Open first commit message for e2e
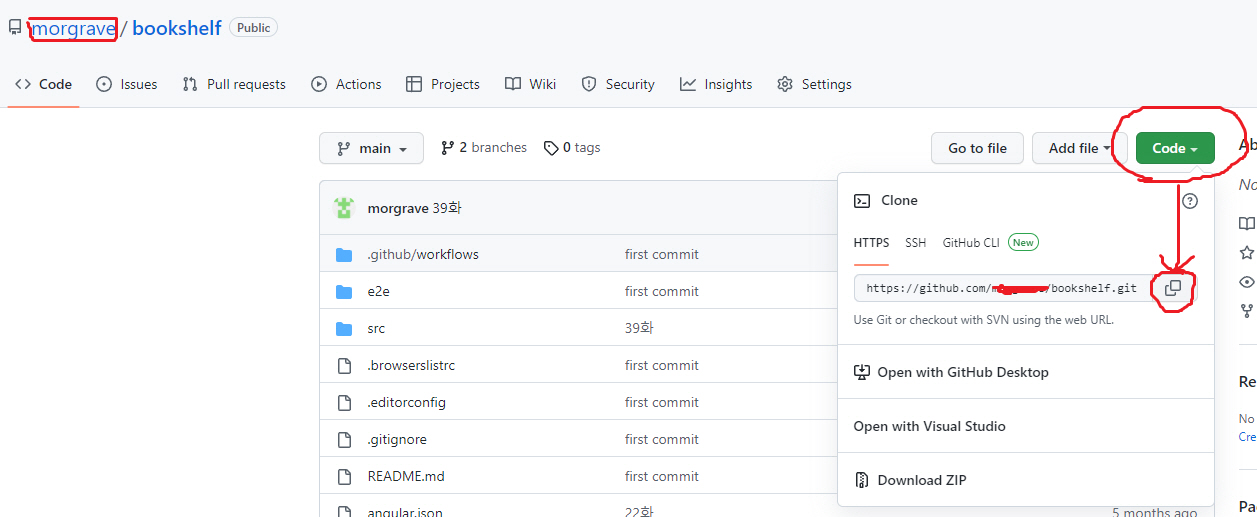 tap(662, 291)
